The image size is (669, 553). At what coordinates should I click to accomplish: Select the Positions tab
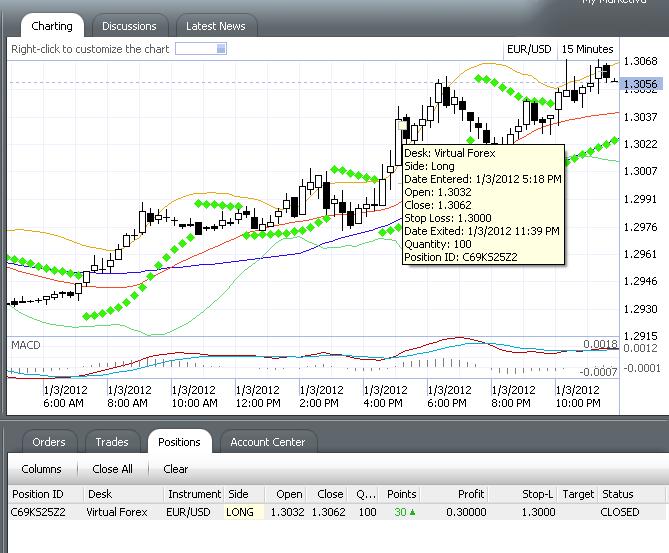[179, 442]
